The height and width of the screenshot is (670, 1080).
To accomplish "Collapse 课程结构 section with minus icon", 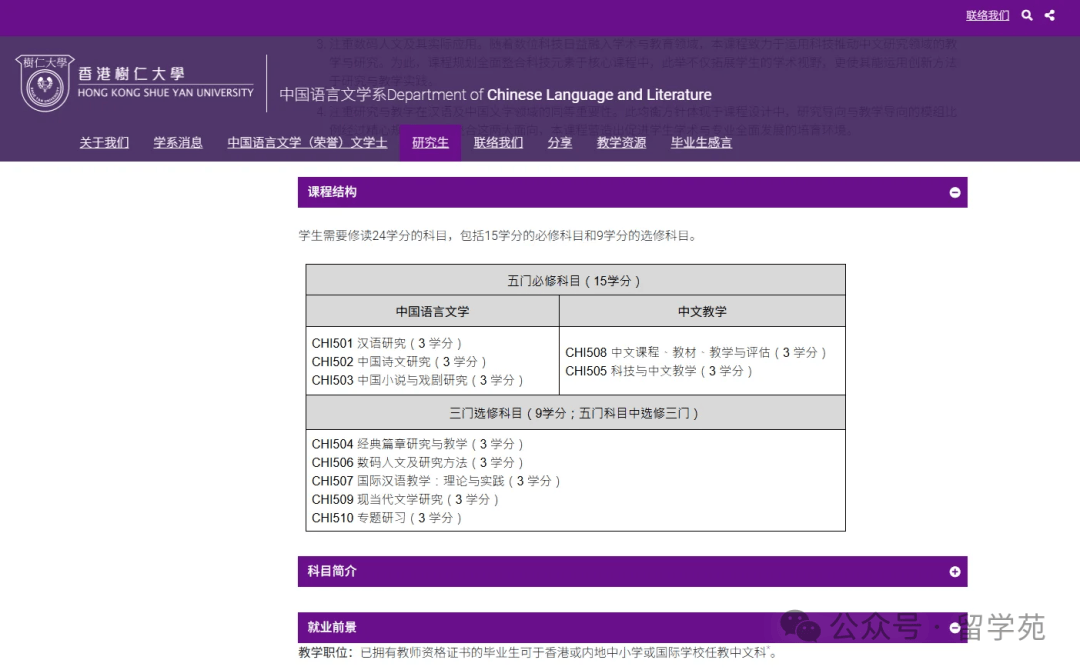I will (955, 192).
